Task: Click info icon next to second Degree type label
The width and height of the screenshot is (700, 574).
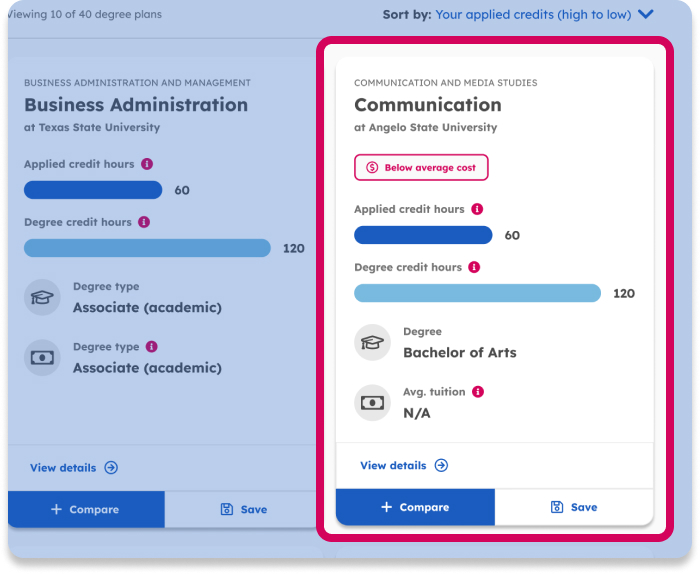Action: click(152, 347)
